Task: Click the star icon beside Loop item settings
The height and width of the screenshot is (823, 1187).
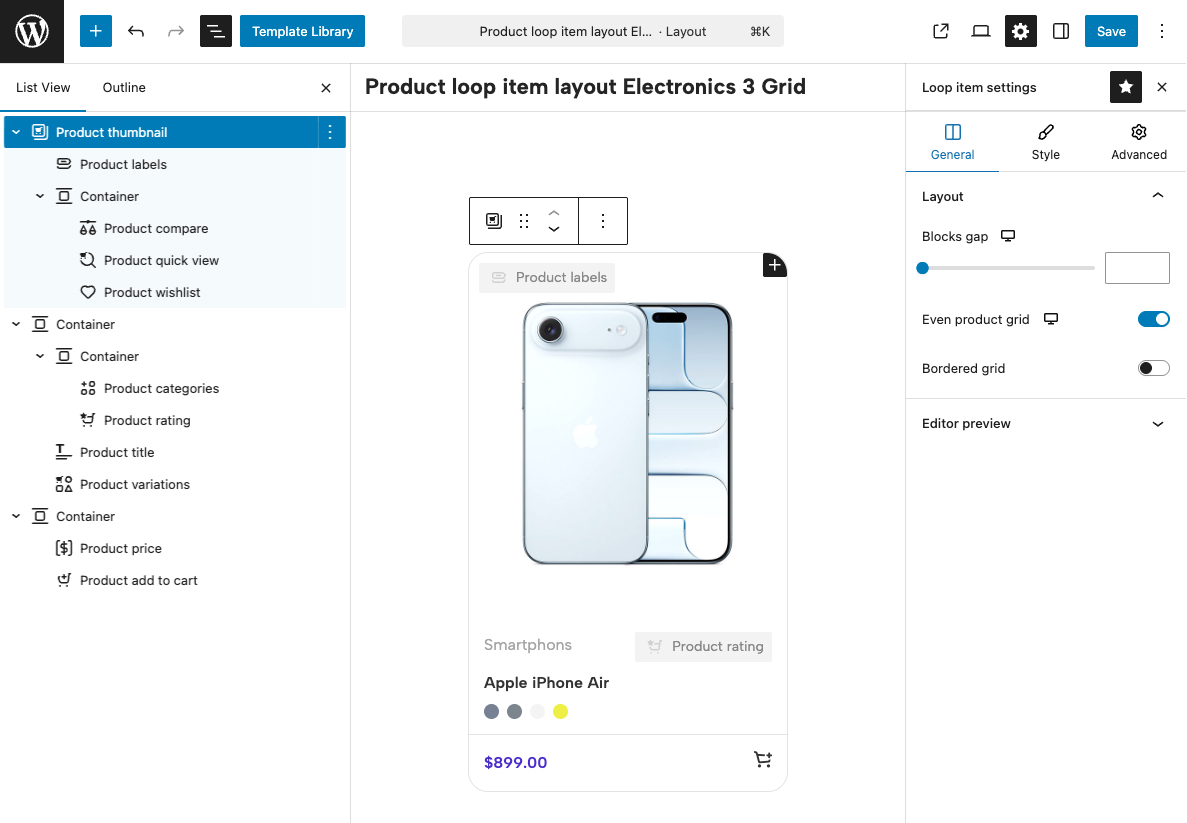Action: coord(1126,87)
